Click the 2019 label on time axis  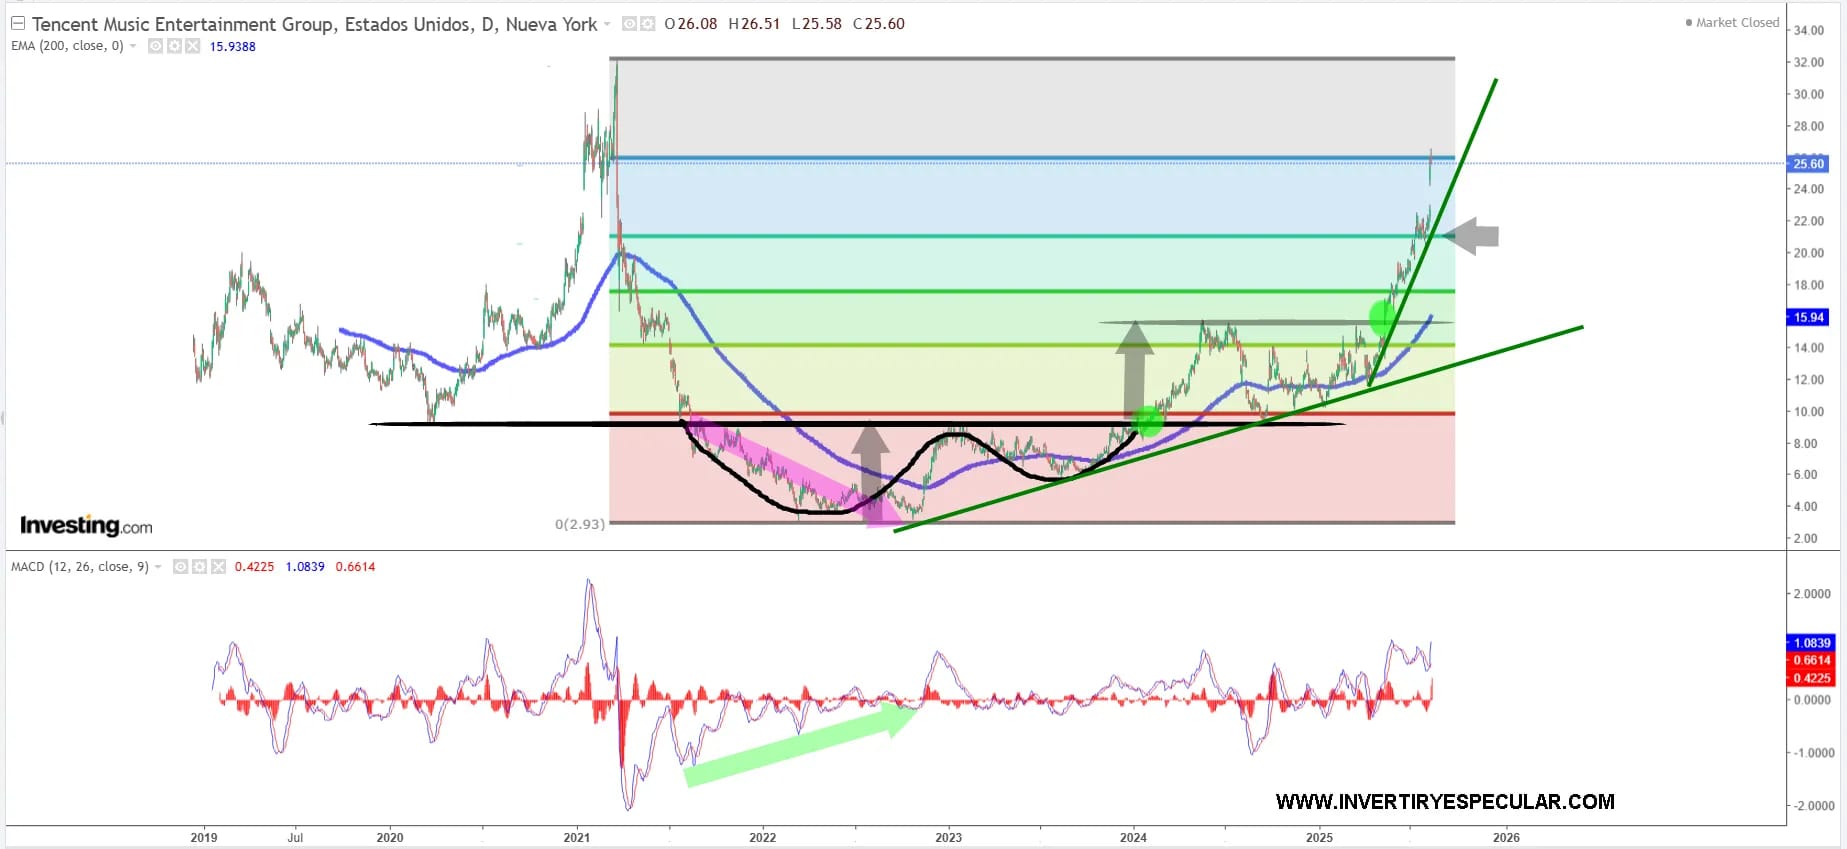pyautogui.click(x=204, y=837)
